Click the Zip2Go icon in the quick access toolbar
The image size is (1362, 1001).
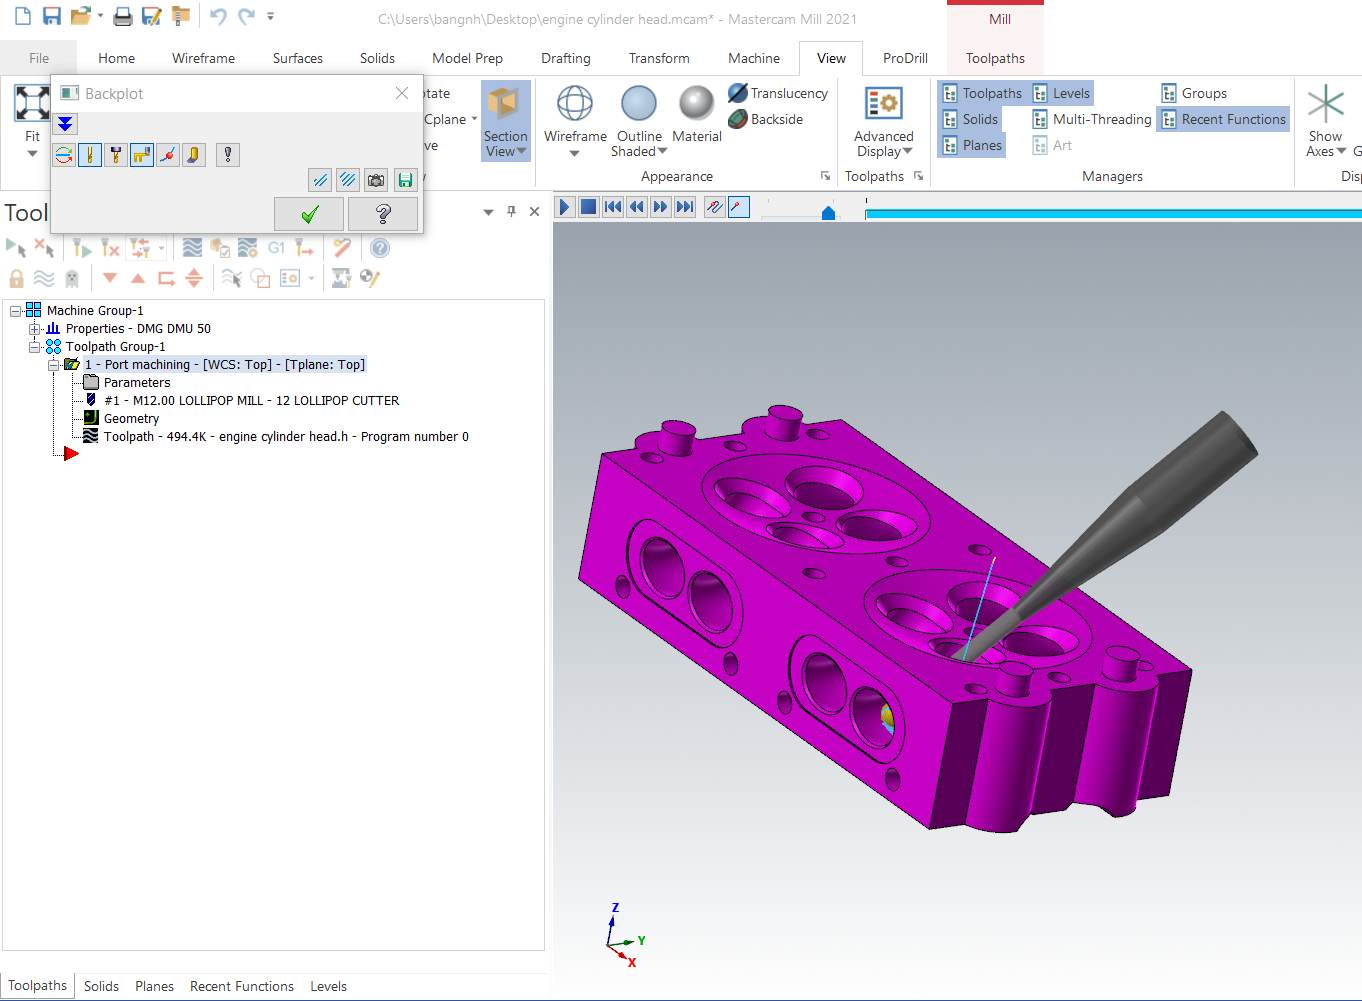tap(181, 16)
